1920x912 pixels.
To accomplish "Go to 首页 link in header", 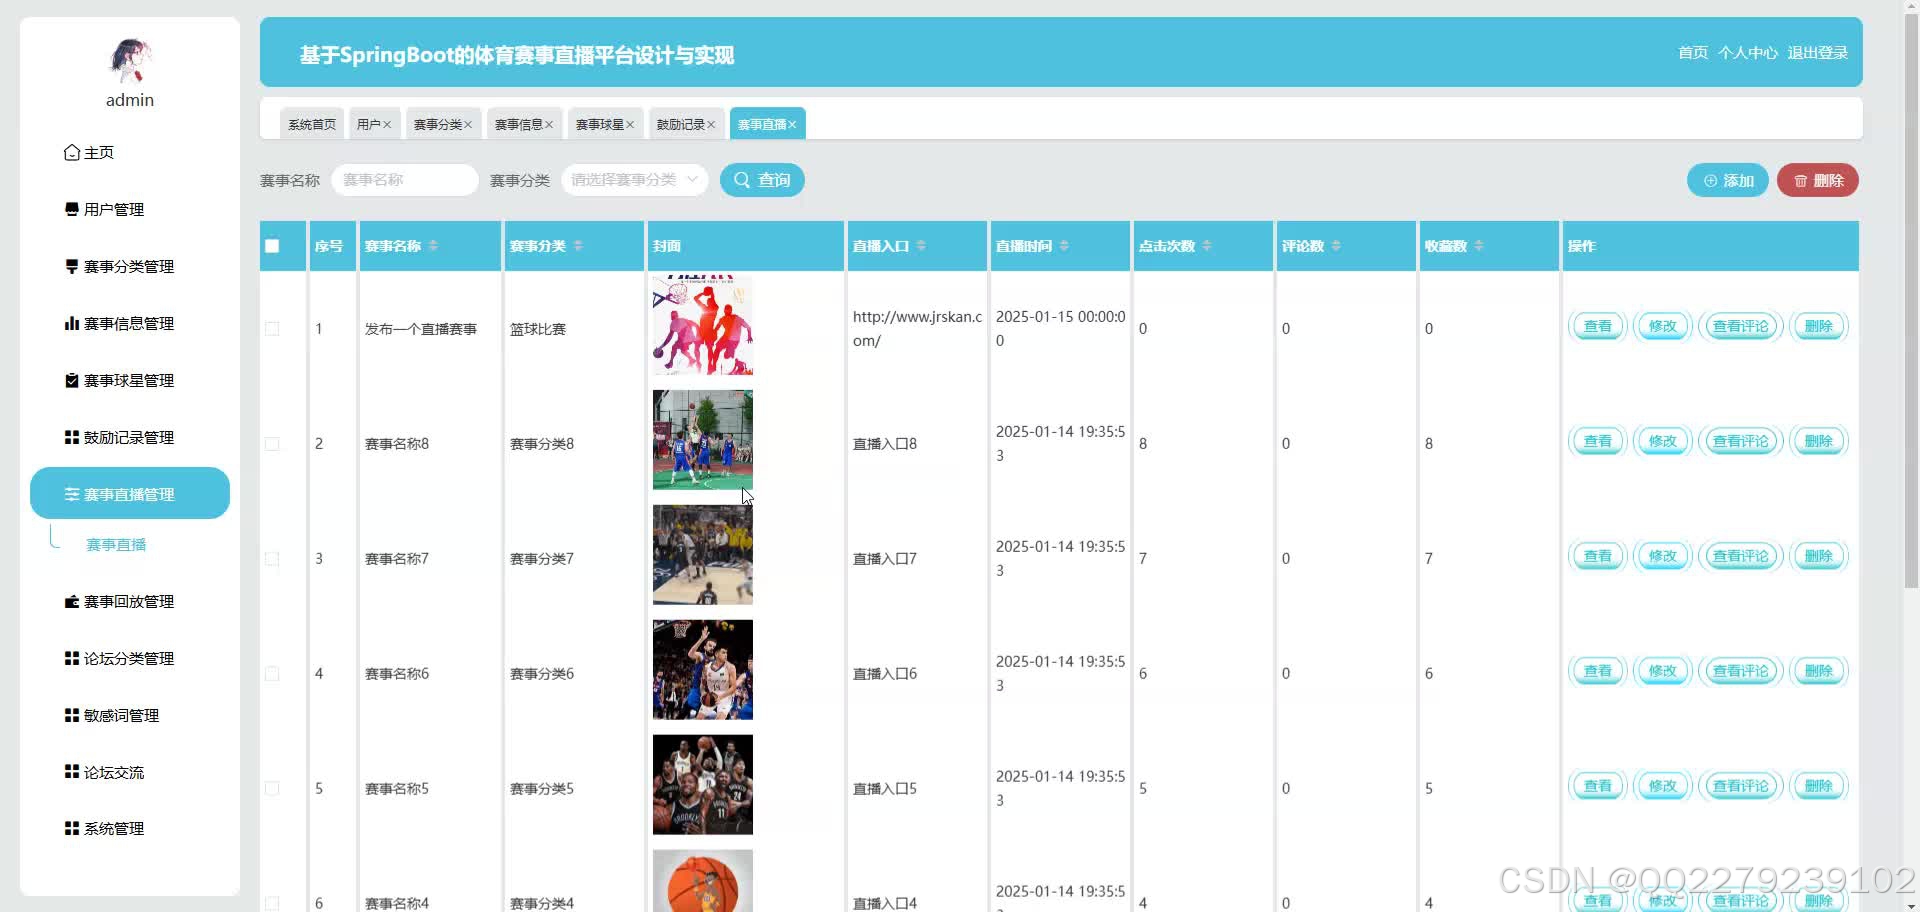I will pos(1693,52).
